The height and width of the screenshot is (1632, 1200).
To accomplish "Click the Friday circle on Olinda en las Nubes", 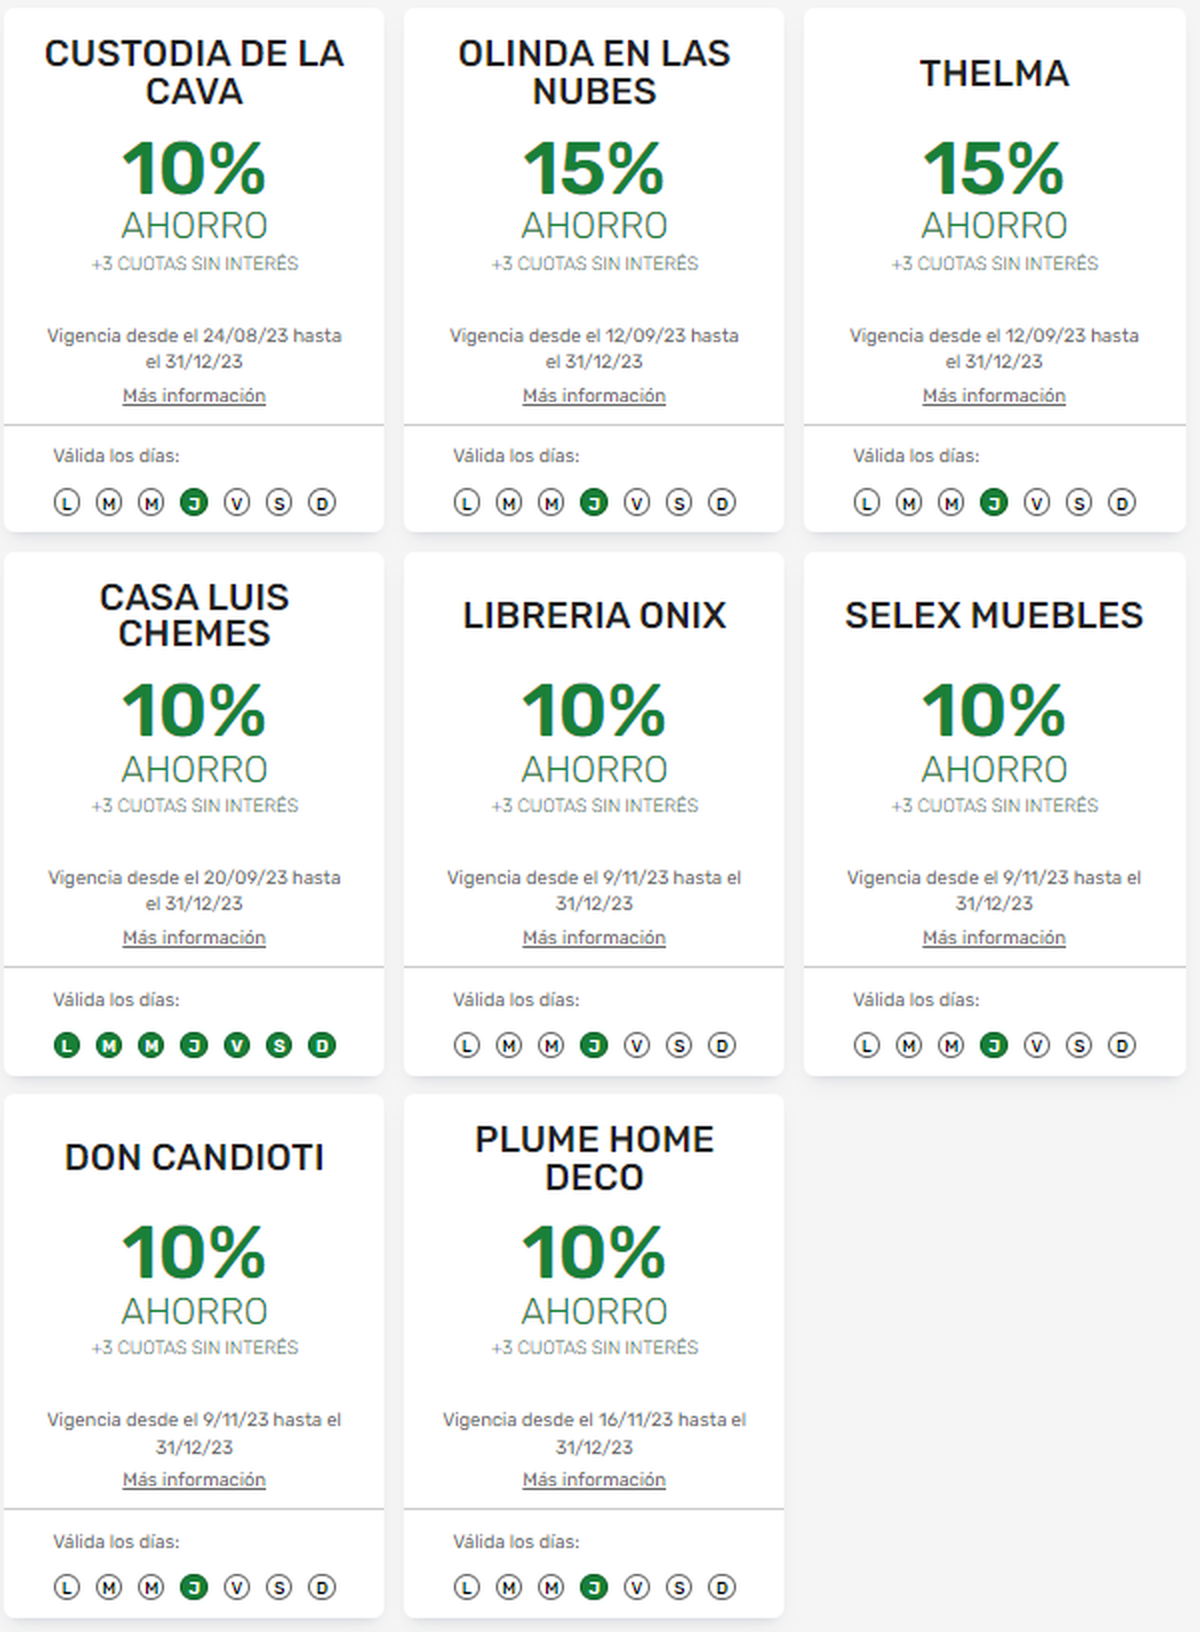I will tap(637, 502).
